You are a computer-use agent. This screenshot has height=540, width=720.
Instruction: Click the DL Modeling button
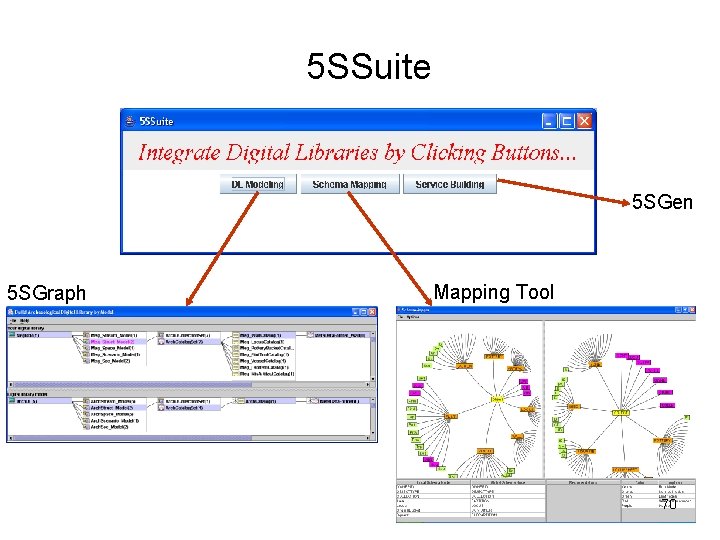coord(258,184)
